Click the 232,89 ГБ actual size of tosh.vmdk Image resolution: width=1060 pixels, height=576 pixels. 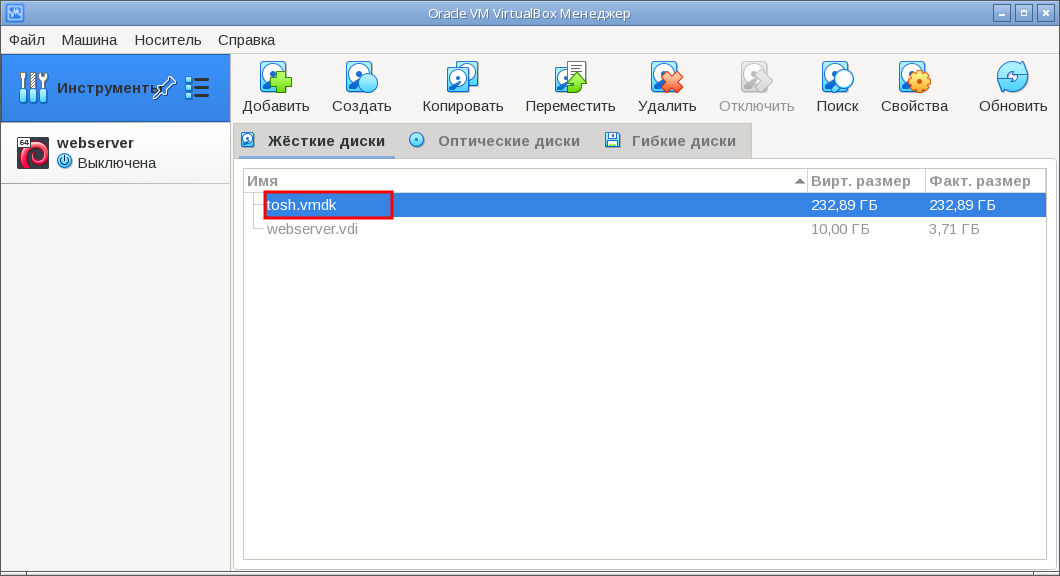962,205
